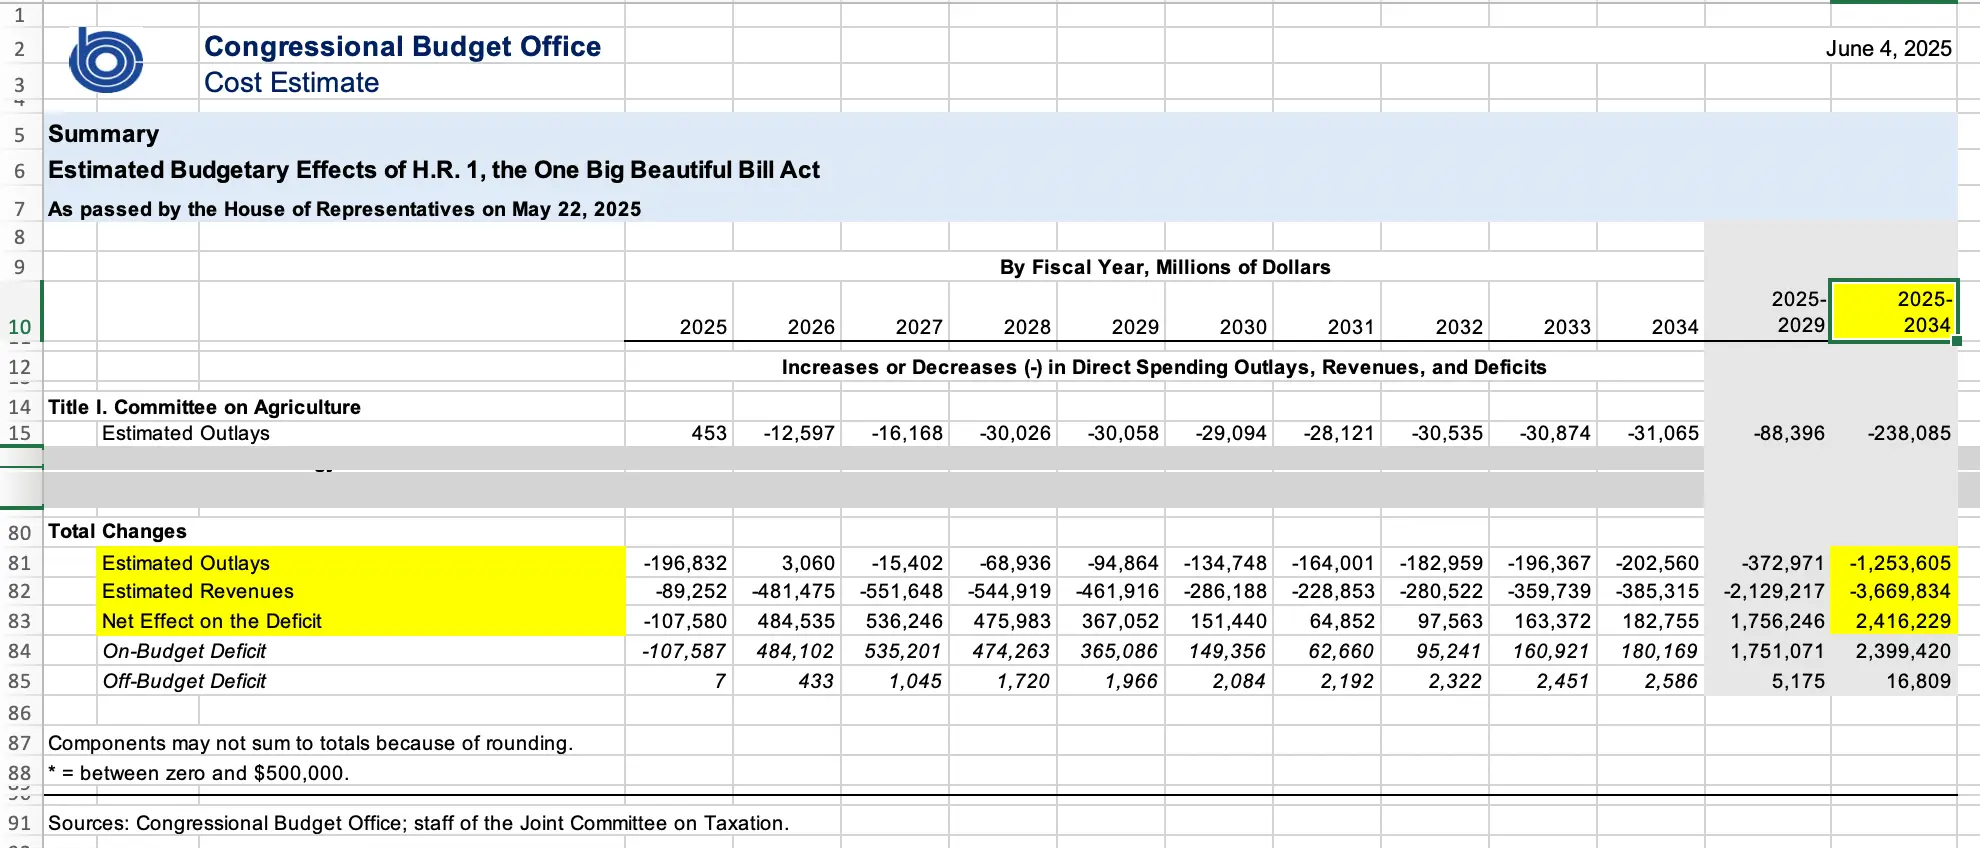1980x848 pixels.
Task: Click the 2031 fiscal year column label
Action: click(x=1351, y=327)
